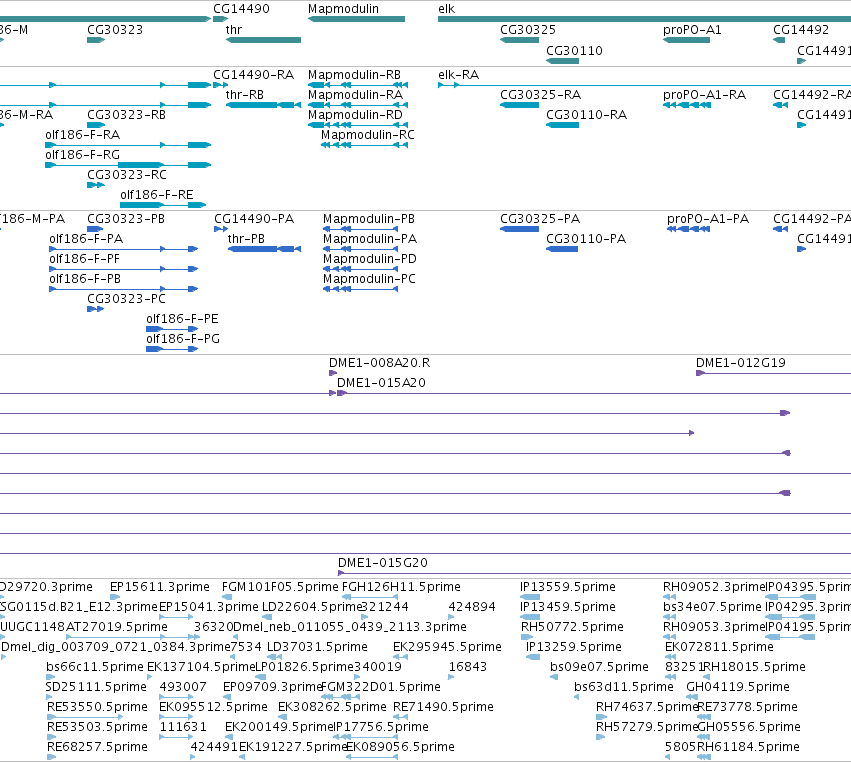The image size is (851, 762).
Task: Select the CG30325 gene label
Action: coord(528,30)
